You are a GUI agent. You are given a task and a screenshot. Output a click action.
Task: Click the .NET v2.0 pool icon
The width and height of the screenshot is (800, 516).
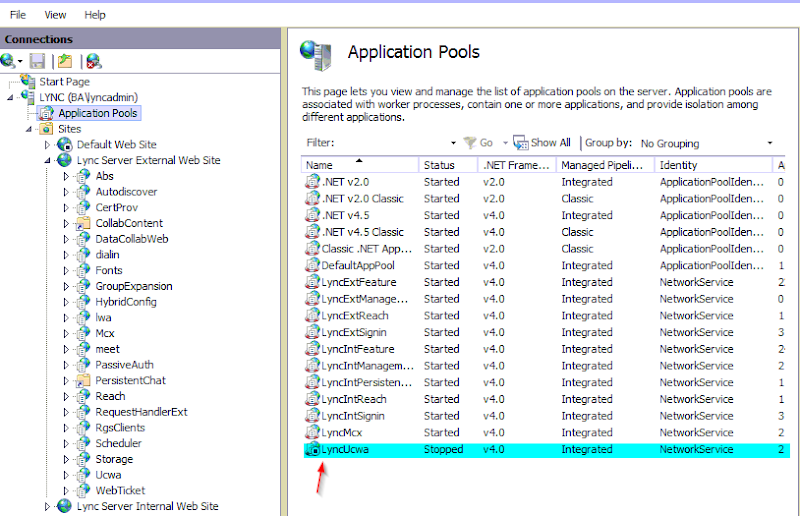pos(312,182)
